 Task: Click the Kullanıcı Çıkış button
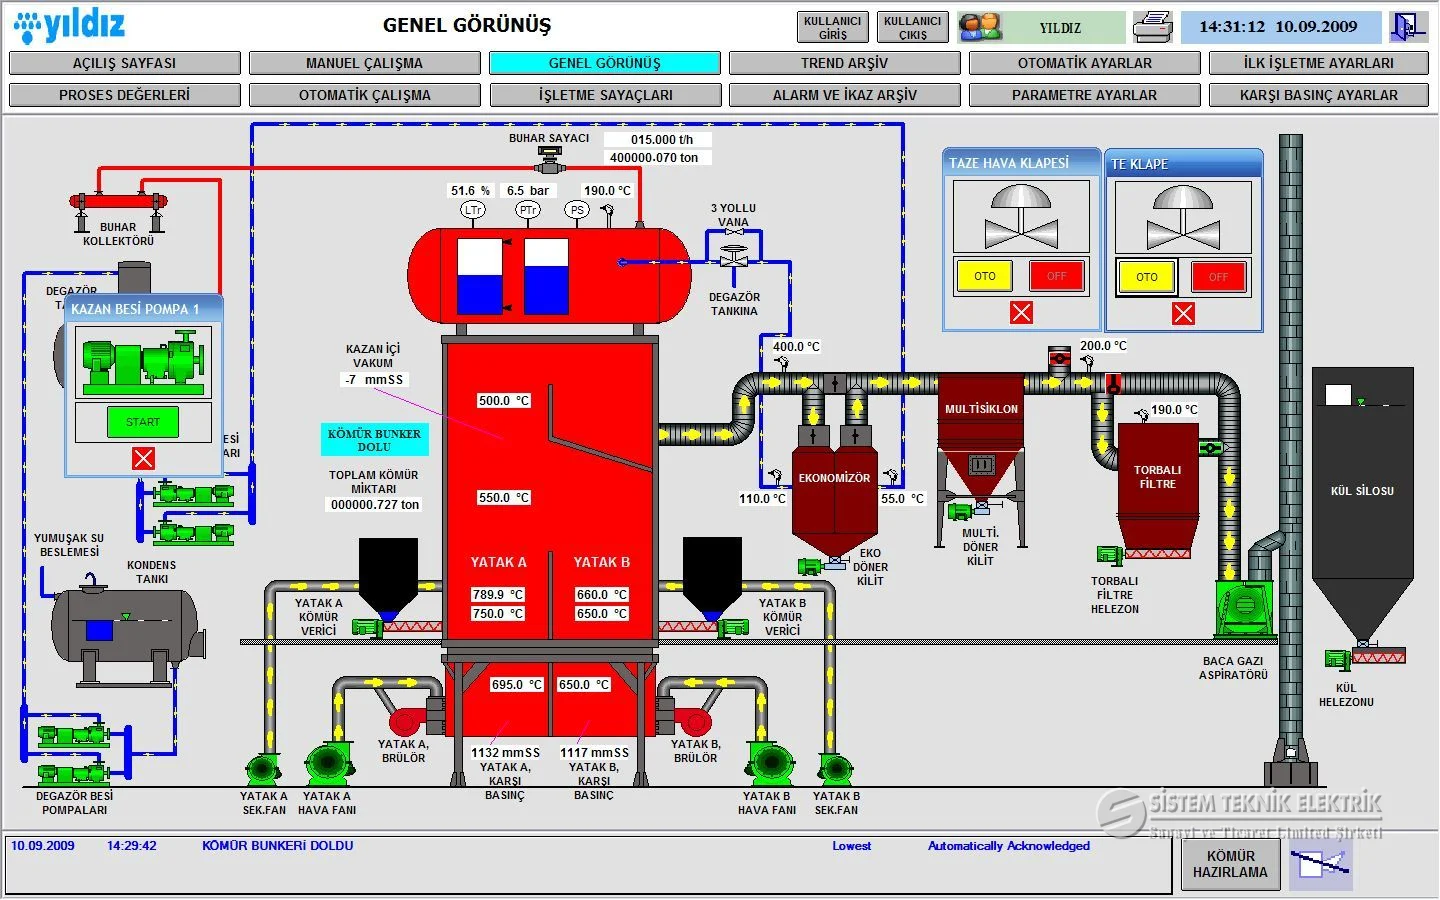click(913, 27)
